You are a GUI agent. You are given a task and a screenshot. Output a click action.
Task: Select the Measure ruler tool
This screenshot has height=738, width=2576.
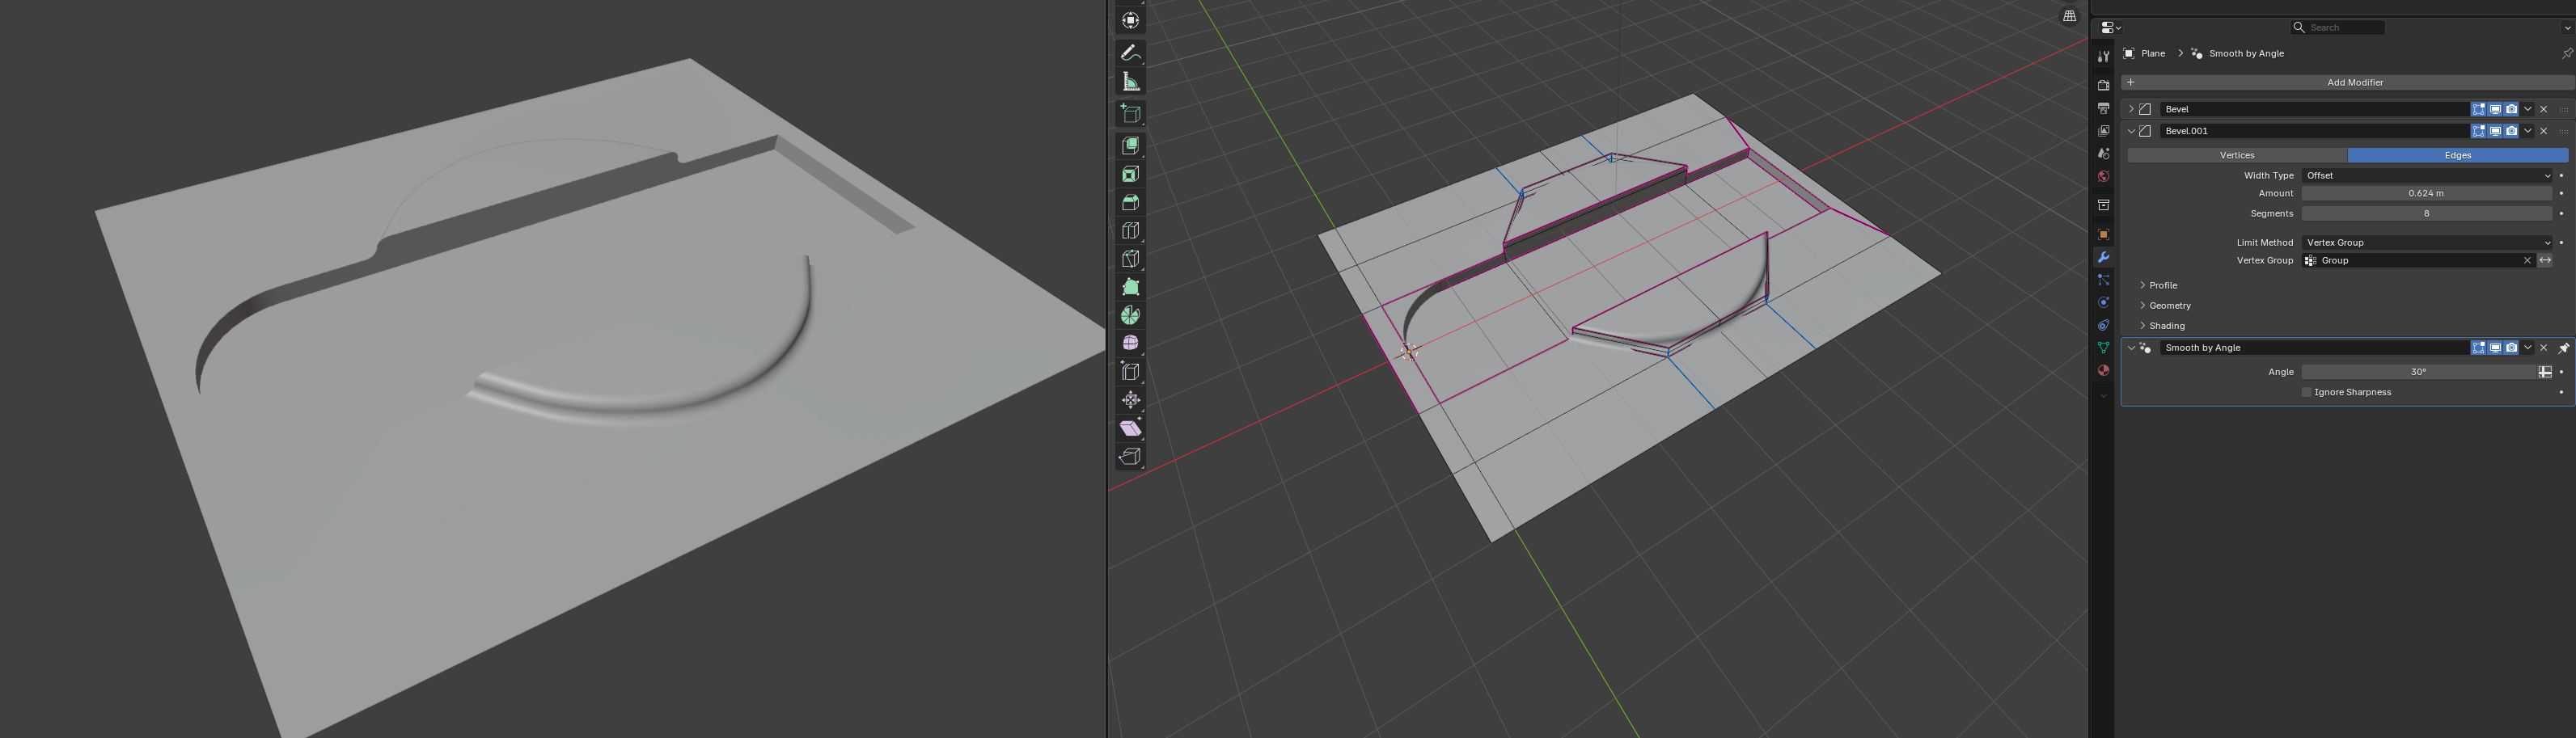click(1130, 82)
